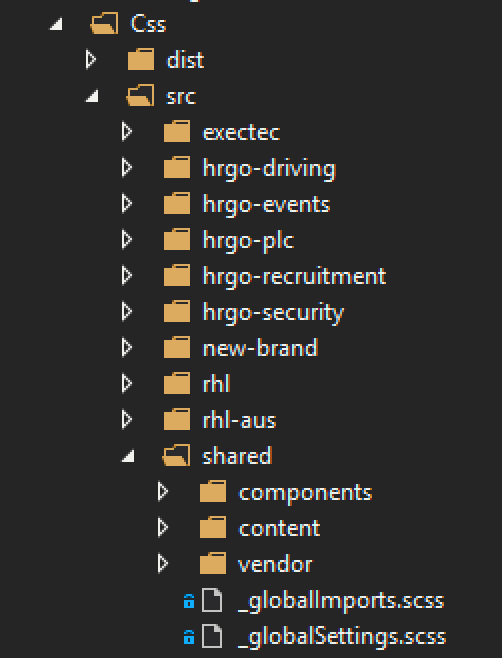The height and width of the screenshot is (658, 502).
Task: Expand the hrgo-driving folder arrow
Action: point(127,167)
